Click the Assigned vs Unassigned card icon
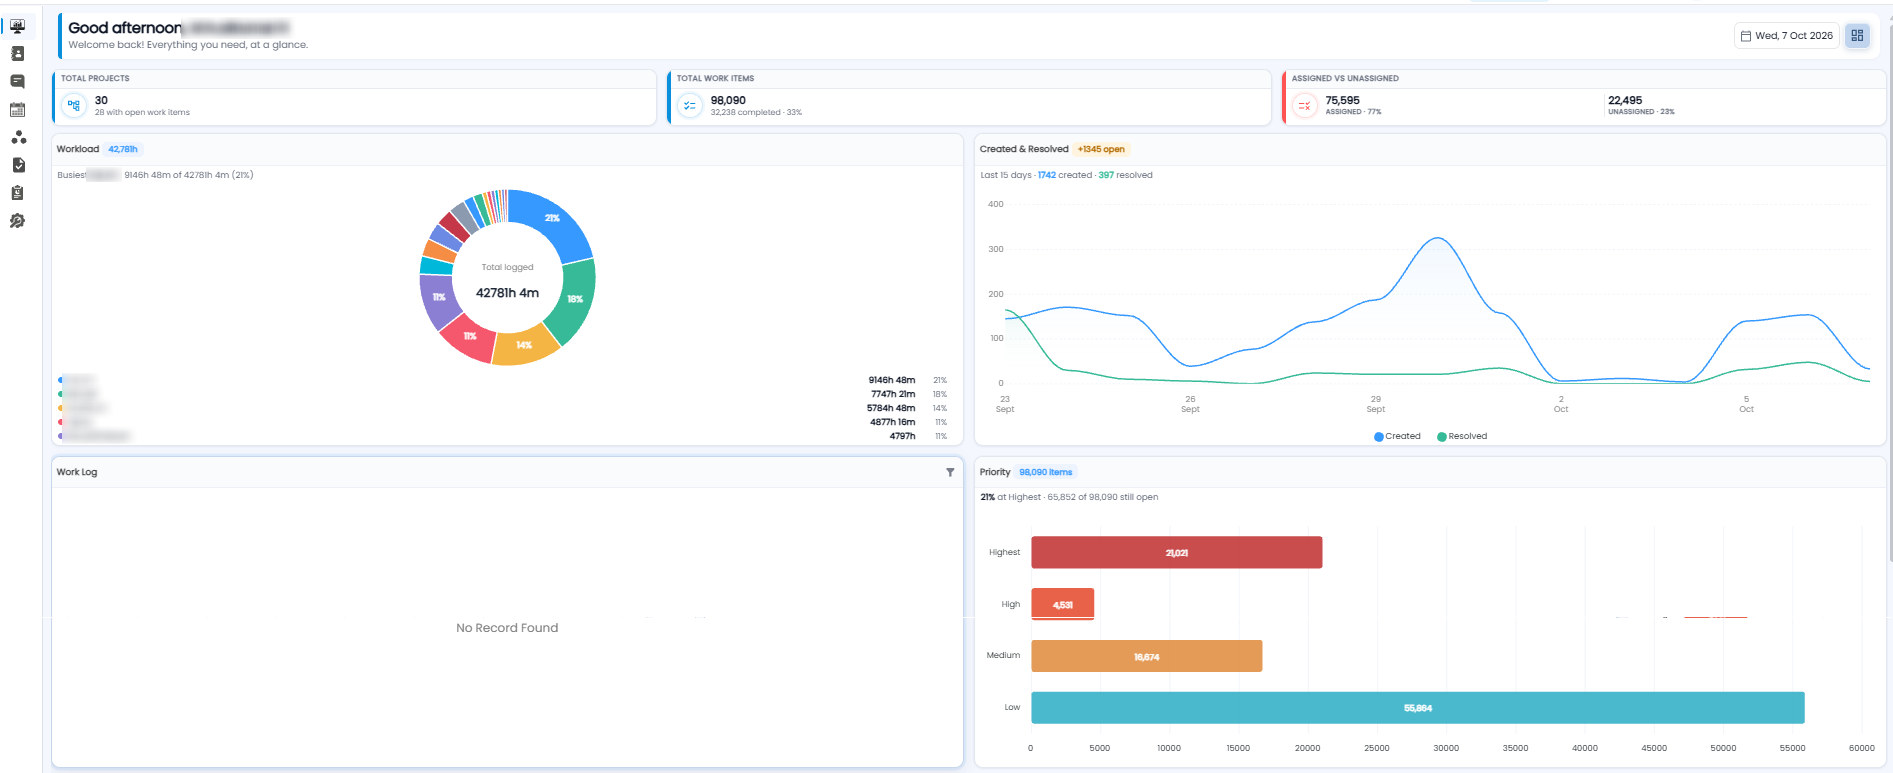 pos(1305,105)
